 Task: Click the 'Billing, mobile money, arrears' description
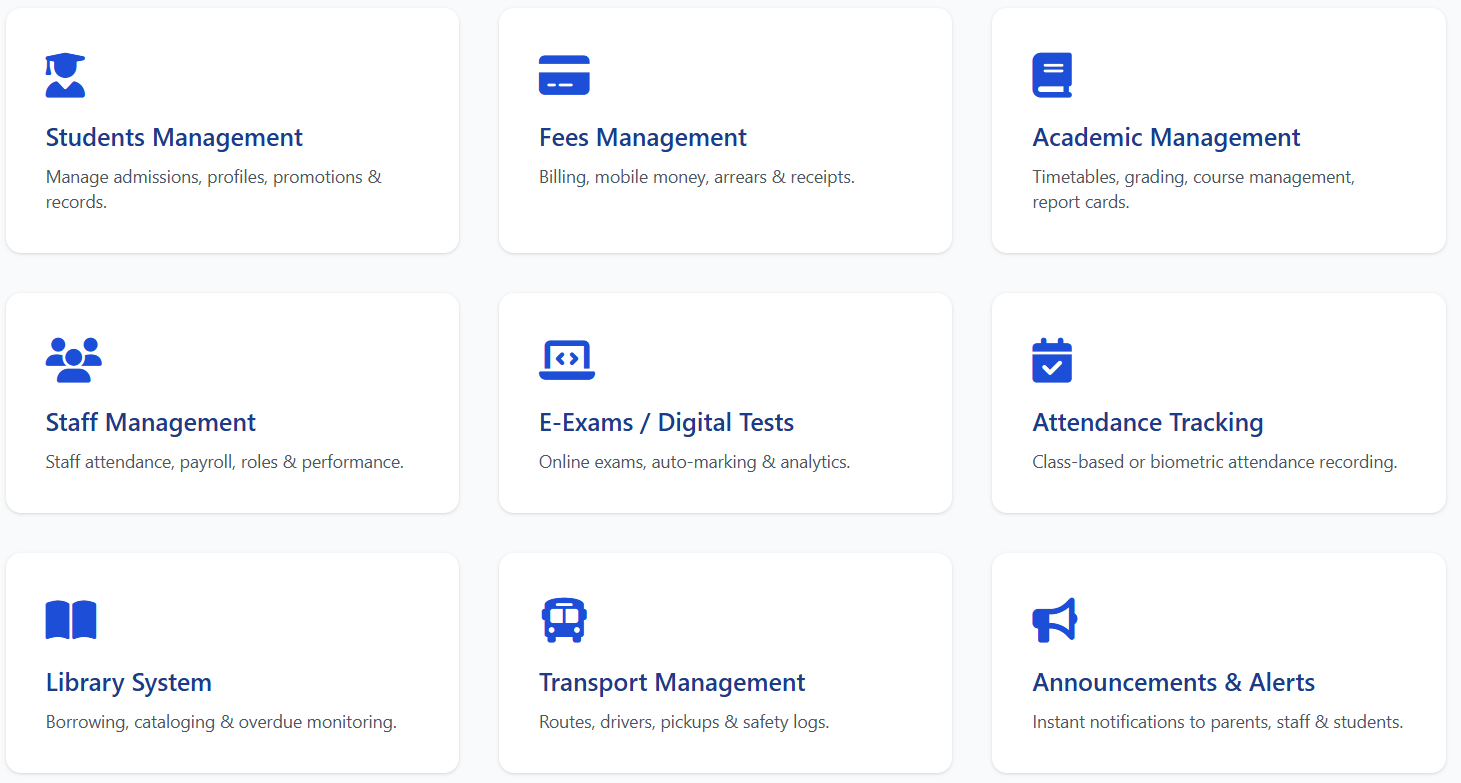pos(696,177)
